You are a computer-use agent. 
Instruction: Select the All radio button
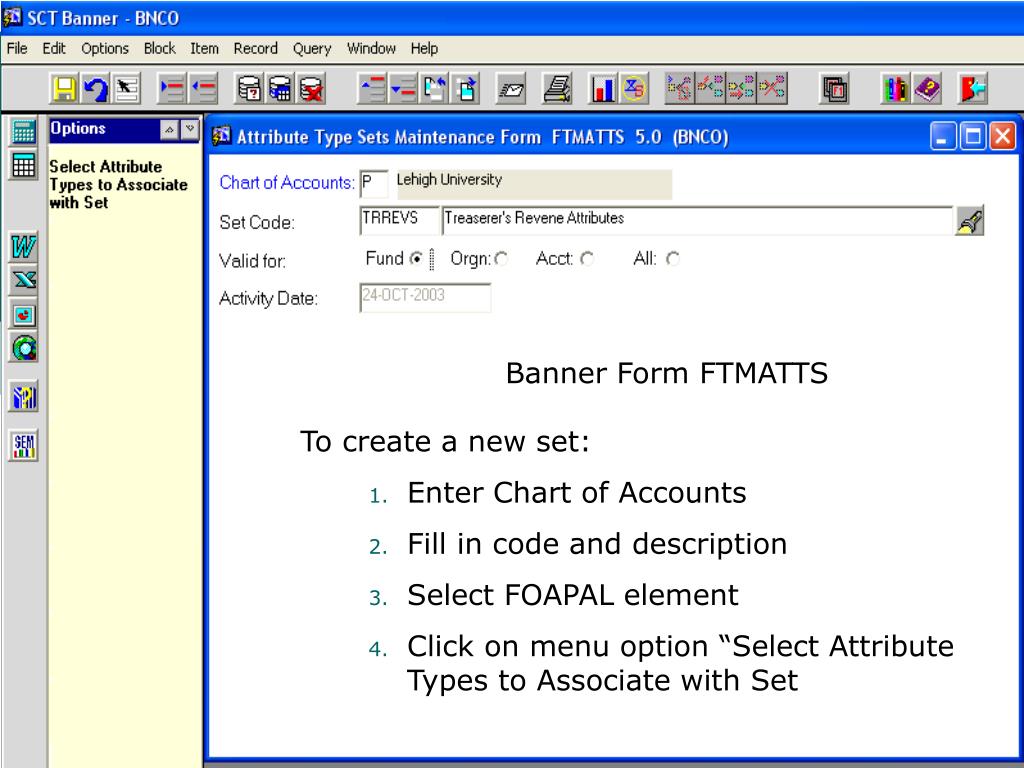tap(673, 259)
